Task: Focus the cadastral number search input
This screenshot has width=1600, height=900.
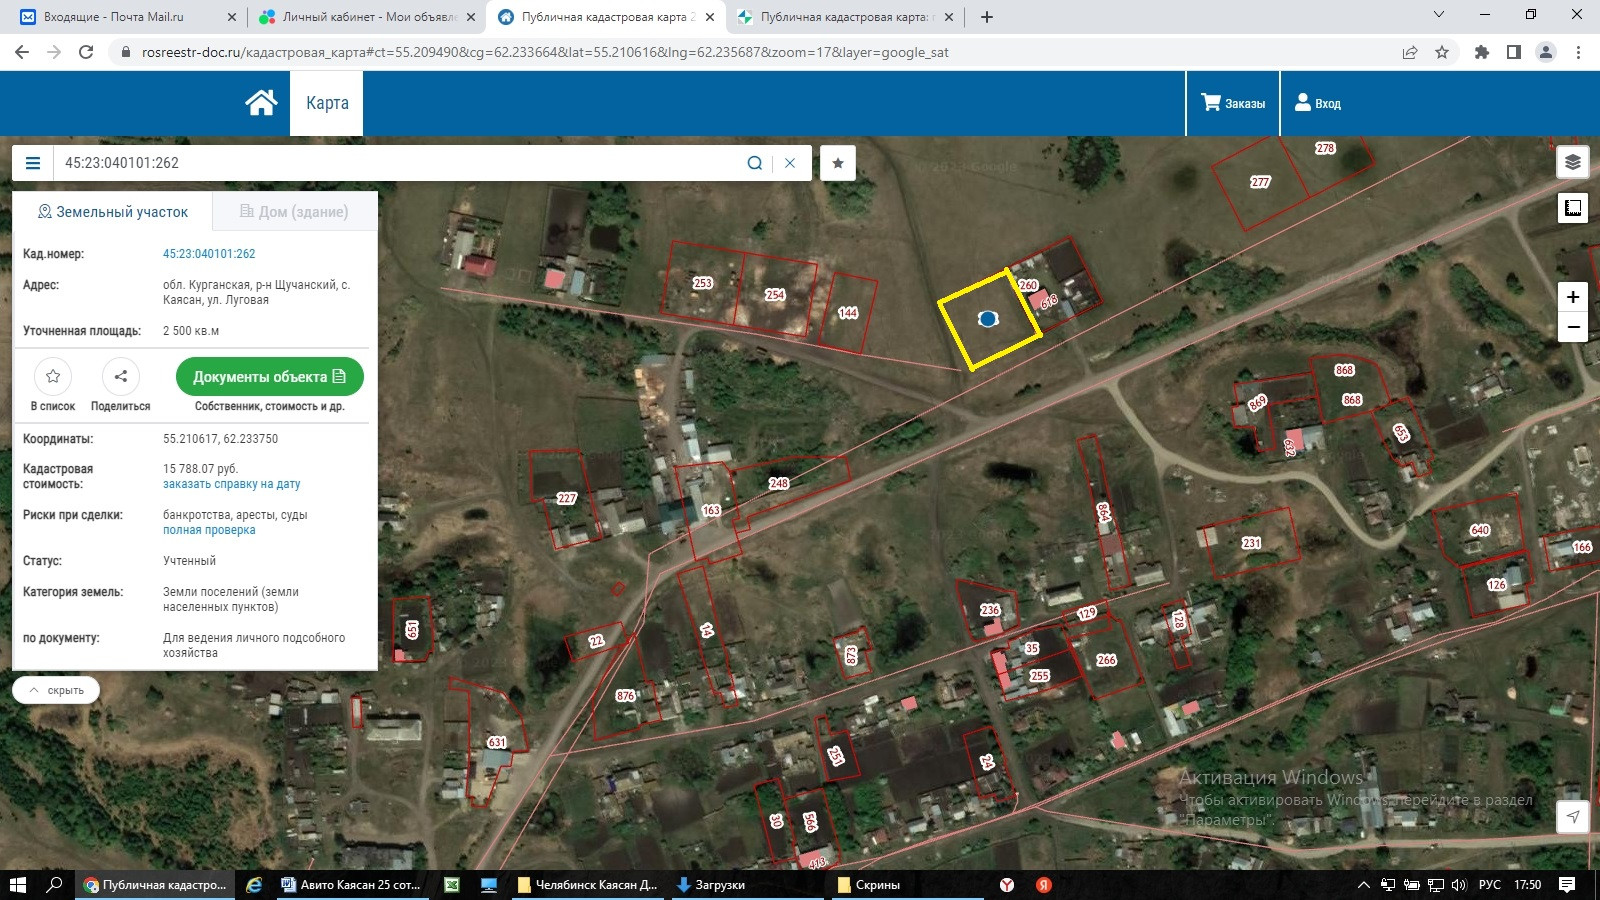Action: [x=400, y=163]
